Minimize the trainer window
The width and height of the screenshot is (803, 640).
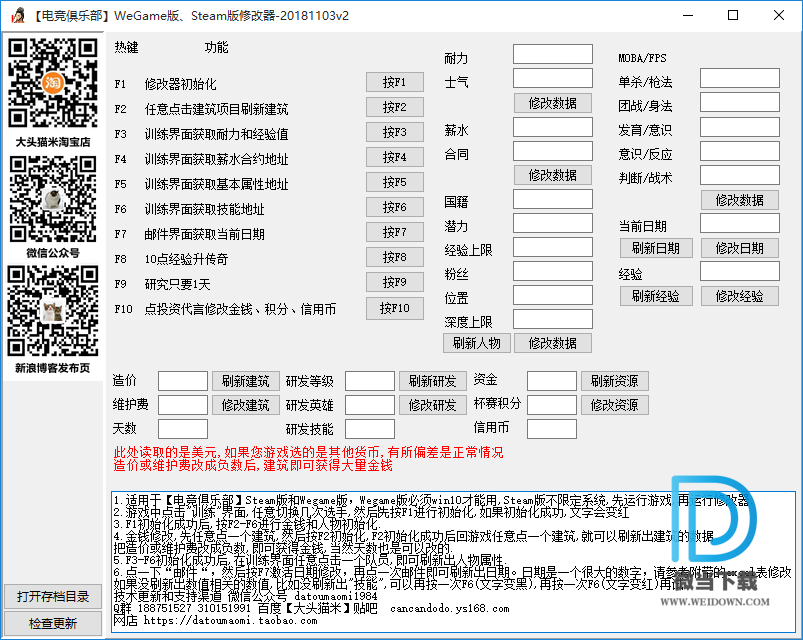688,15
